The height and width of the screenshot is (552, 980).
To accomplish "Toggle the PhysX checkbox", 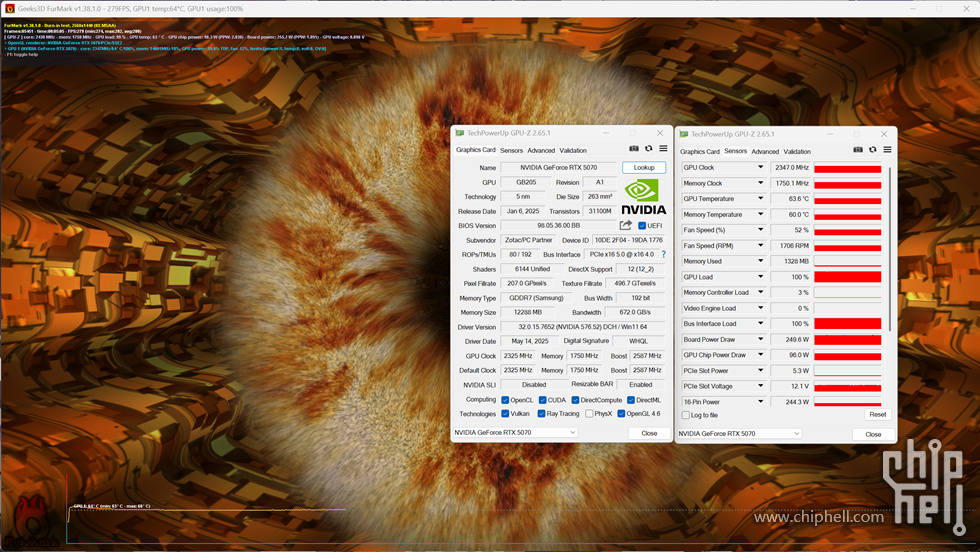I will [589, 414].
